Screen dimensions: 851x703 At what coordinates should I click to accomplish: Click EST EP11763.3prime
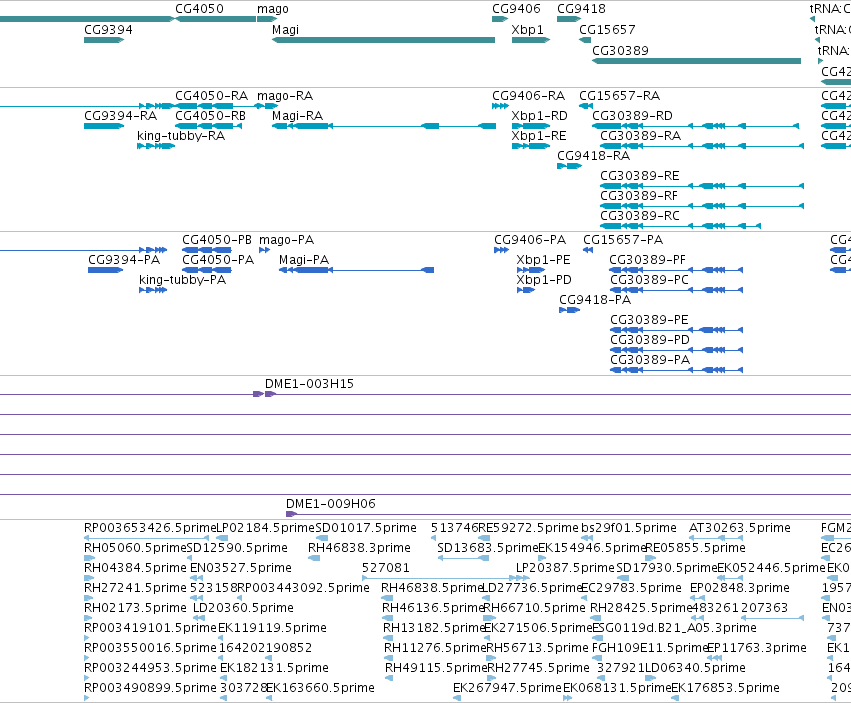(x=757, y=648)
